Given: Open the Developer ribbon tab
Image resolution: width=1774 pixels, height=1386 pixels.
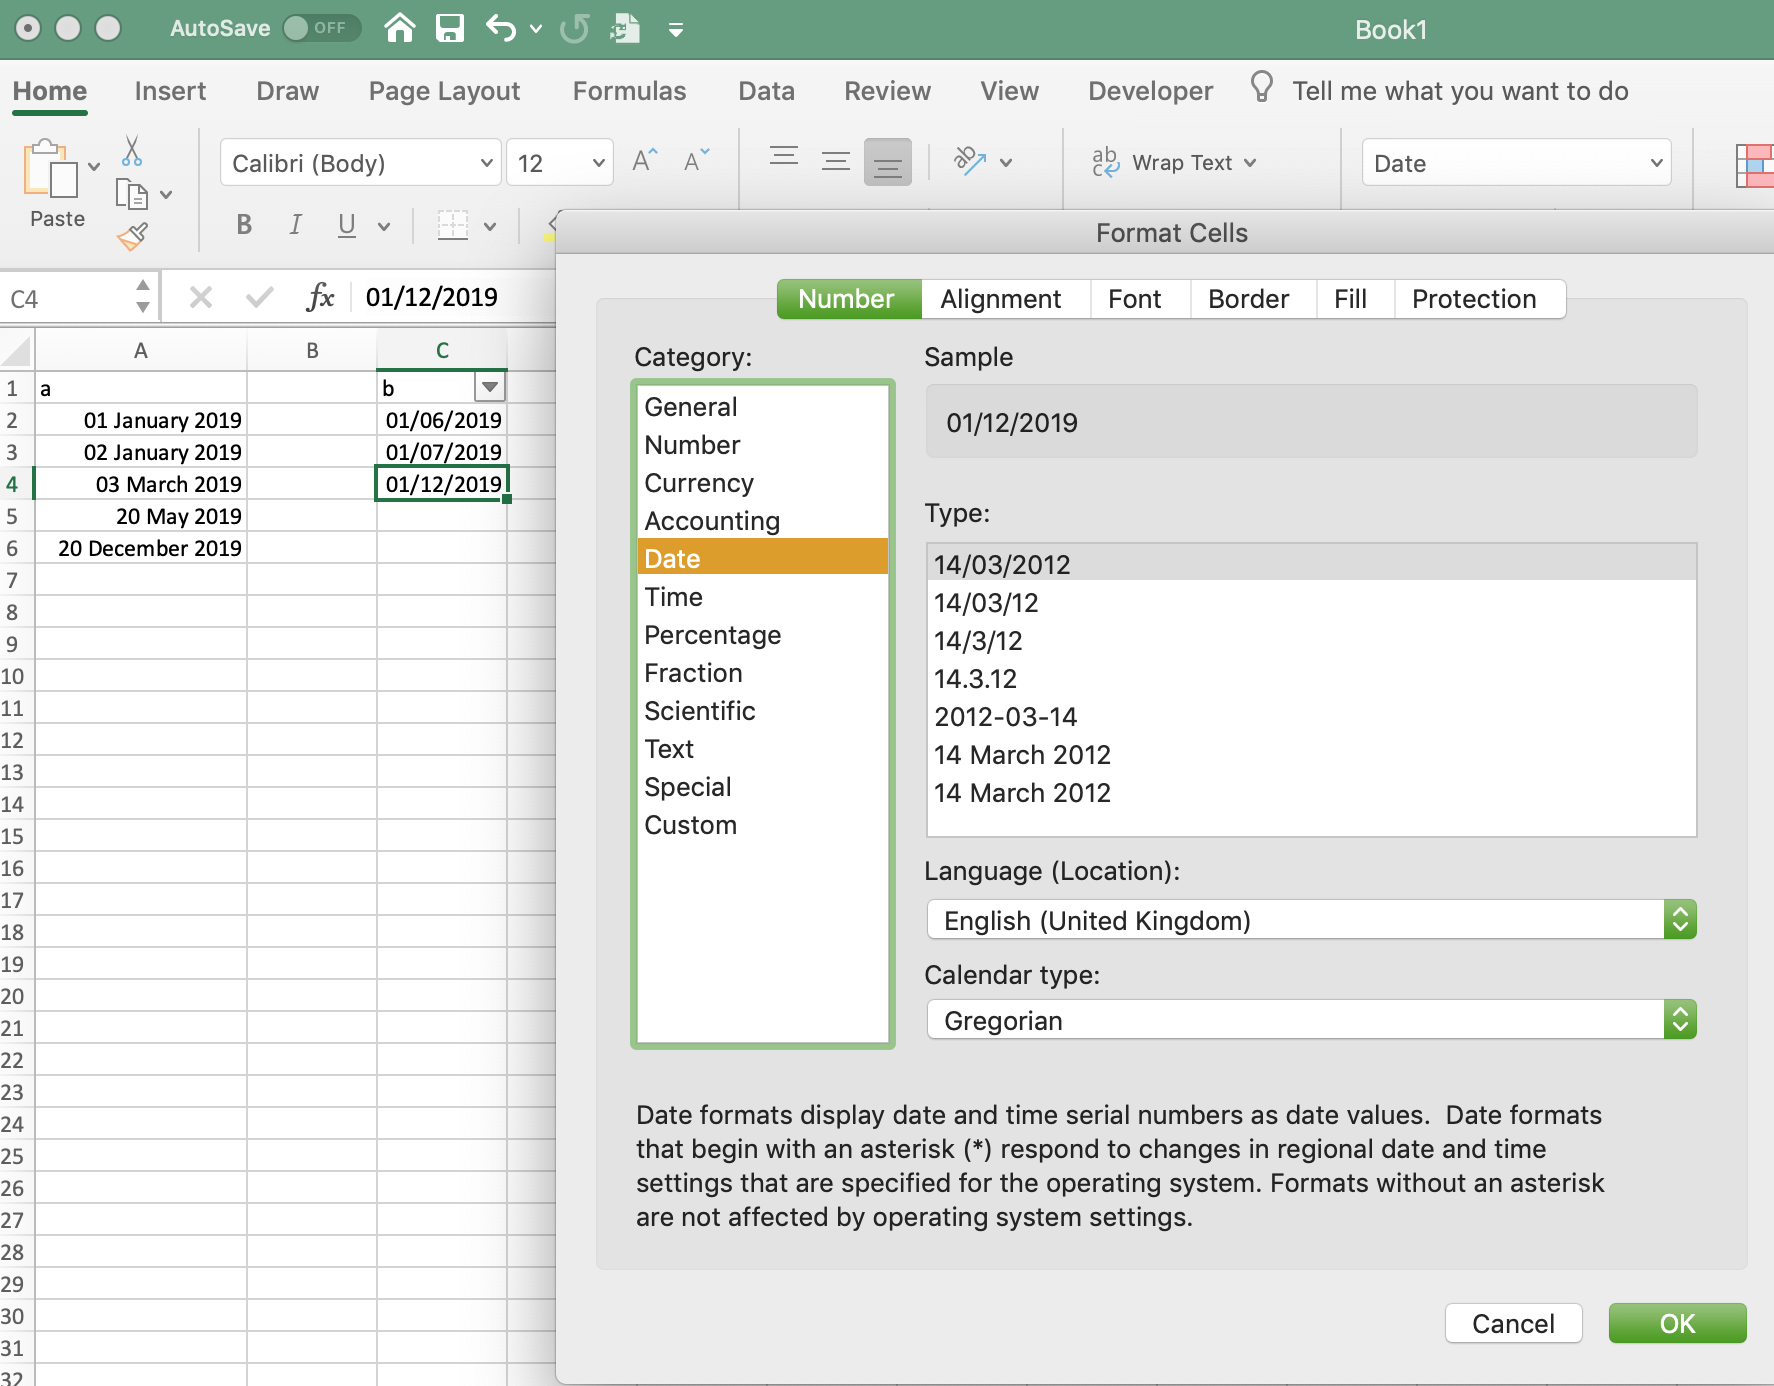Looking at the screenshot, I should click(1150, 91).
